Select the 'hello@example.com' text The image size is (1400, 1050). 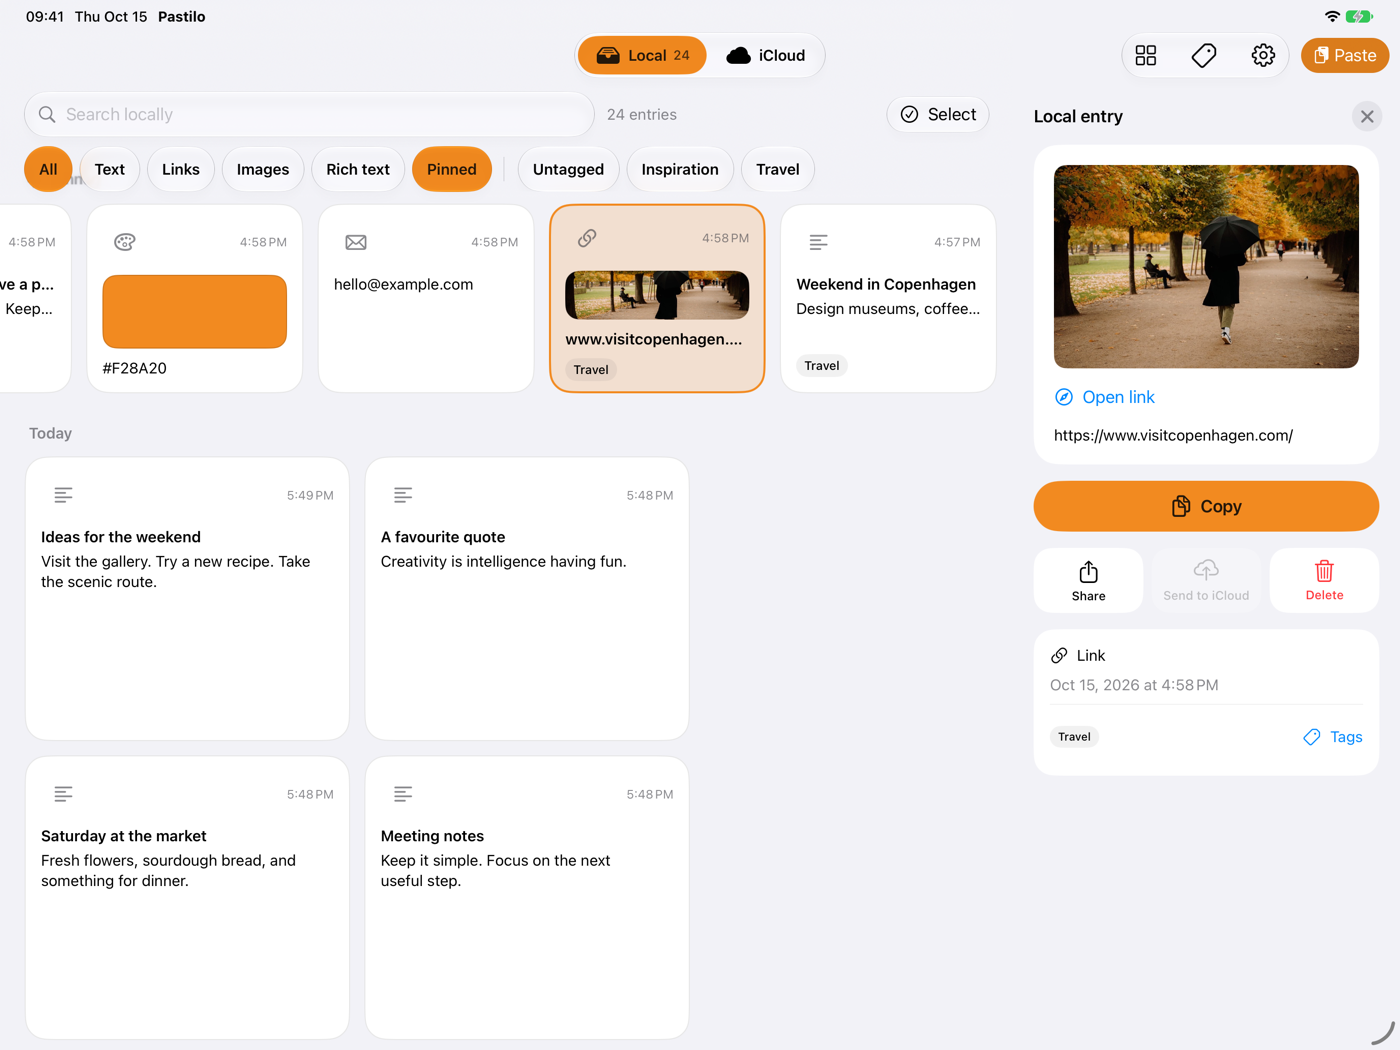point(404,285)
